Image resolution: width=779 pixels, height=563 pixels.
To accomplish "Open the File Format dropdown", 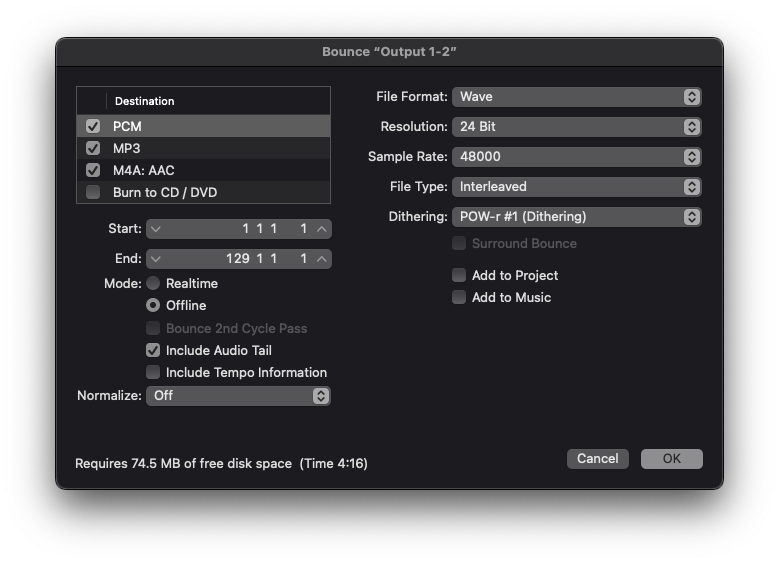I will coord(576,97).
